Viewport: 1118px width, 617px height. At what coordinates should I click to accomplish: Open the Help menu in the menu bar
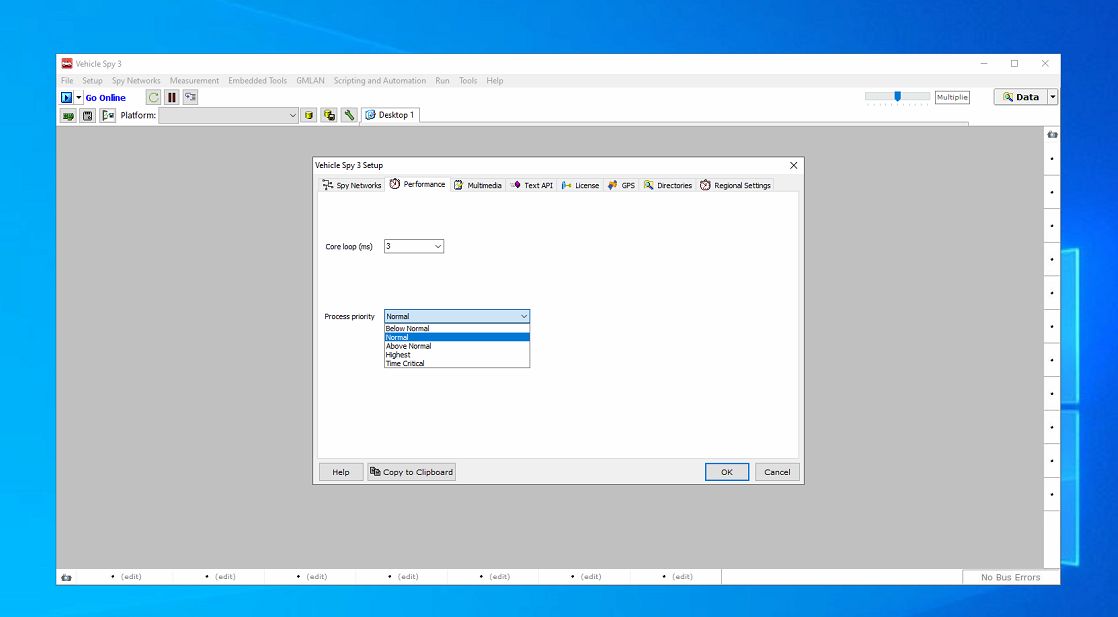click(x=495, y=81)
